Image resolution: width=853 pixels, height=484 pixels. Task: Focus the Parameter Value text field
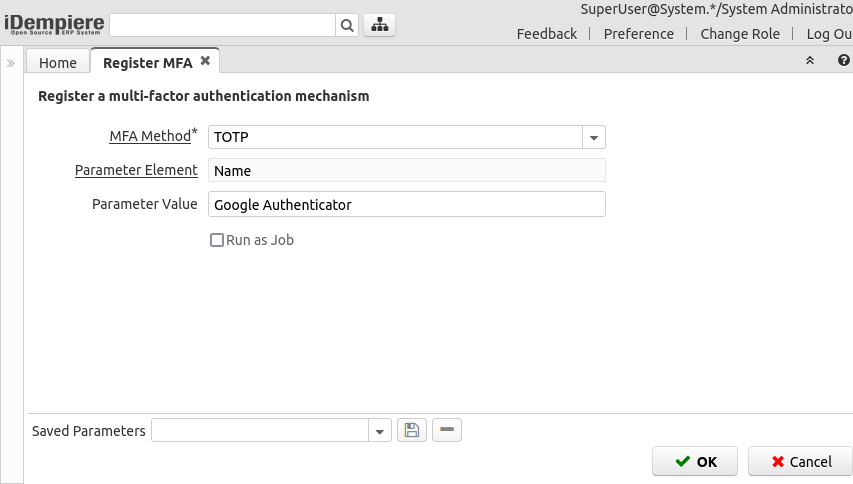coord(406,205)
